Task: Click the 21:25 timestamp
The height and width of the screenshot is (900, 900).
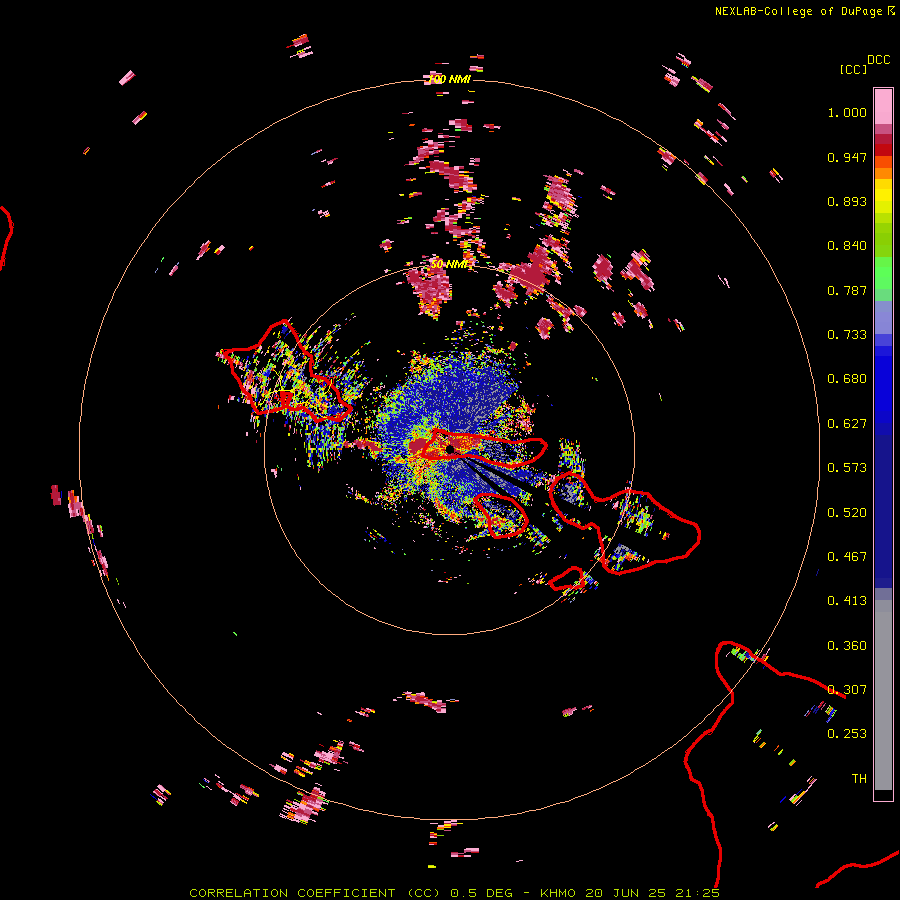Action: point(697,893)
